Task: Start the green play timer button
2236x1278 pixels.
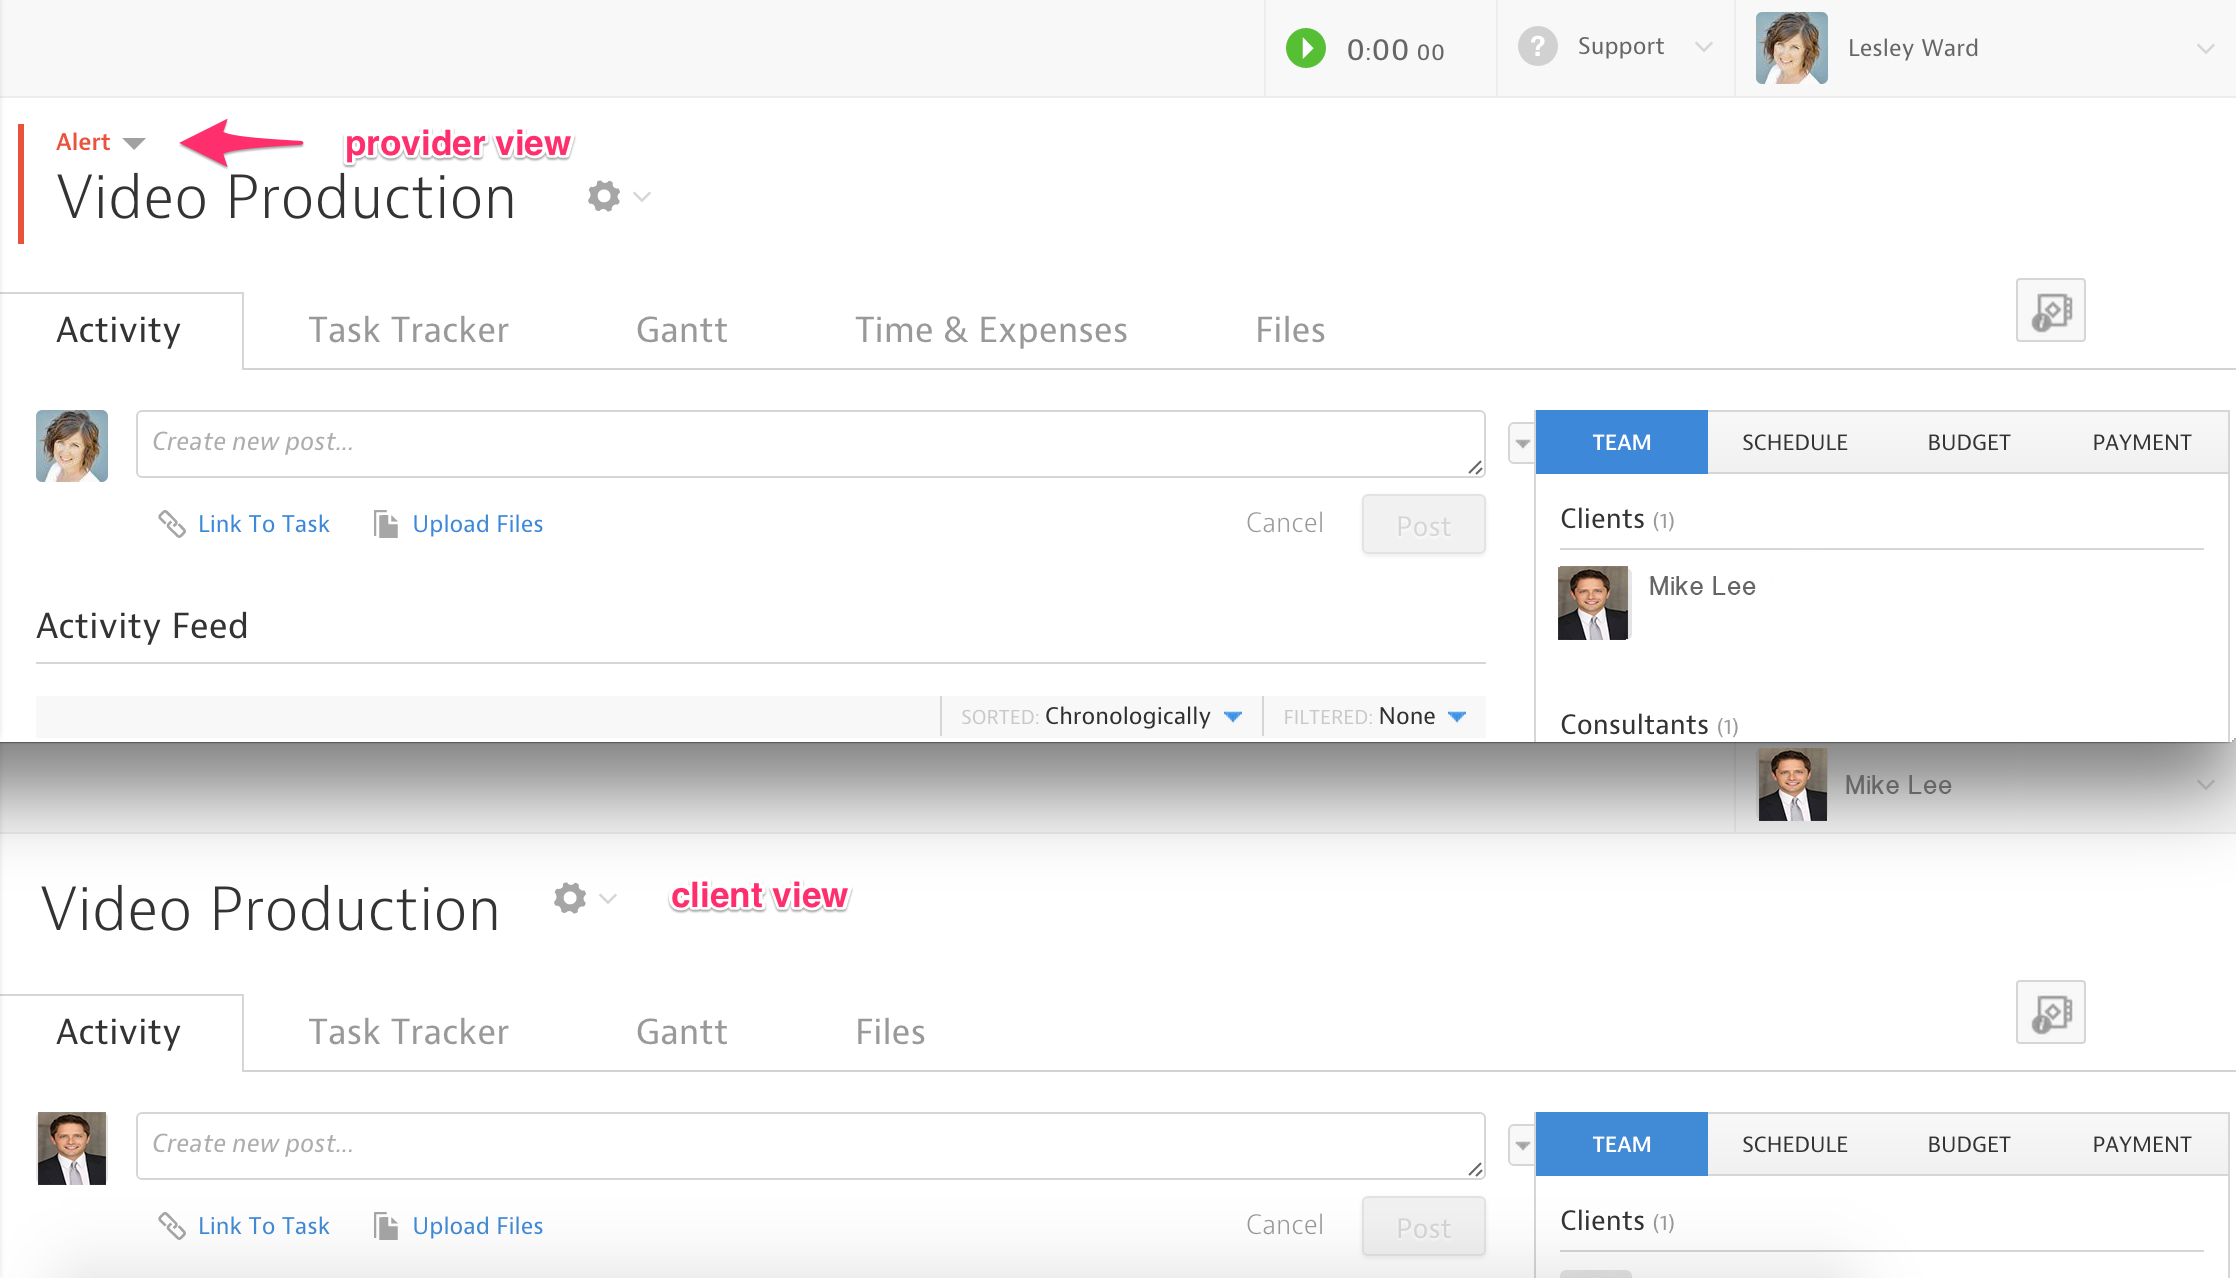Action: [1305, 48]
